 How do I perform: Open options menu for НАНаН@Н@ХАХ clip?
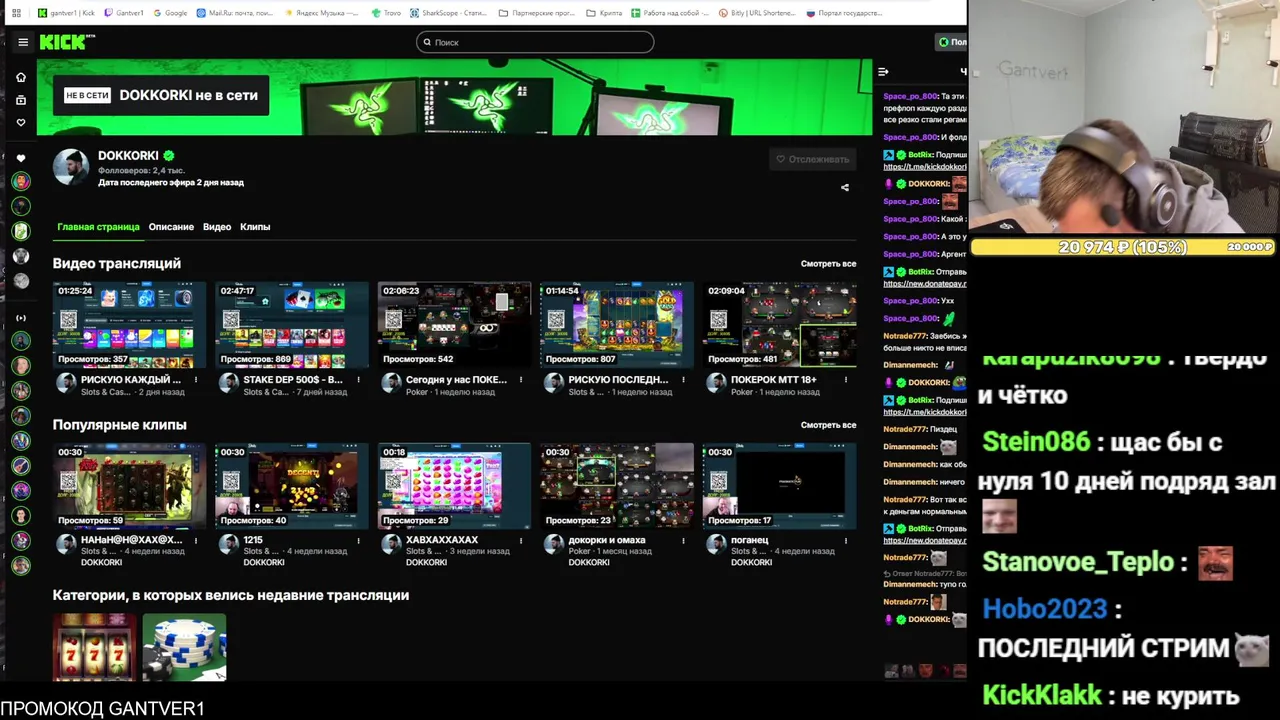click(196, 540)
